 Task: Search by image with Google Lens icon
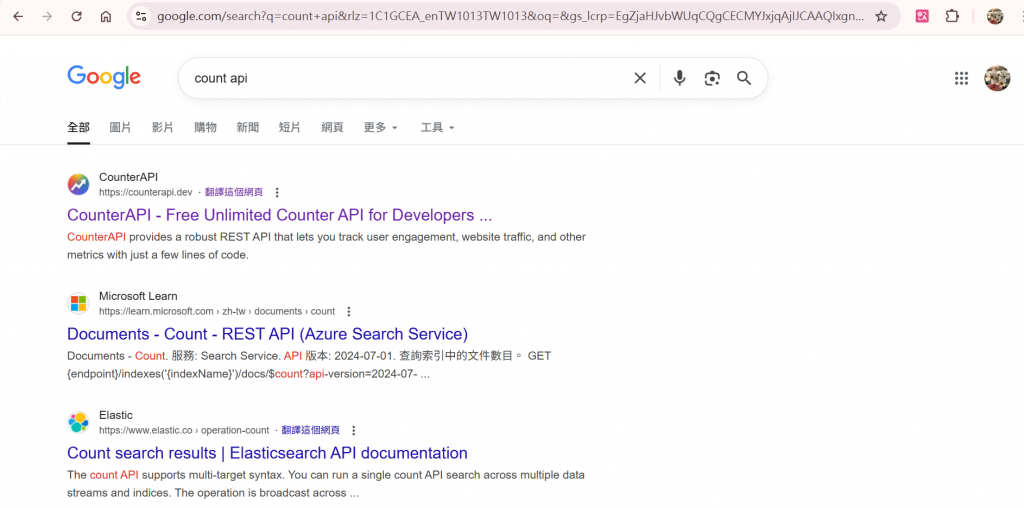coord(712,78)
